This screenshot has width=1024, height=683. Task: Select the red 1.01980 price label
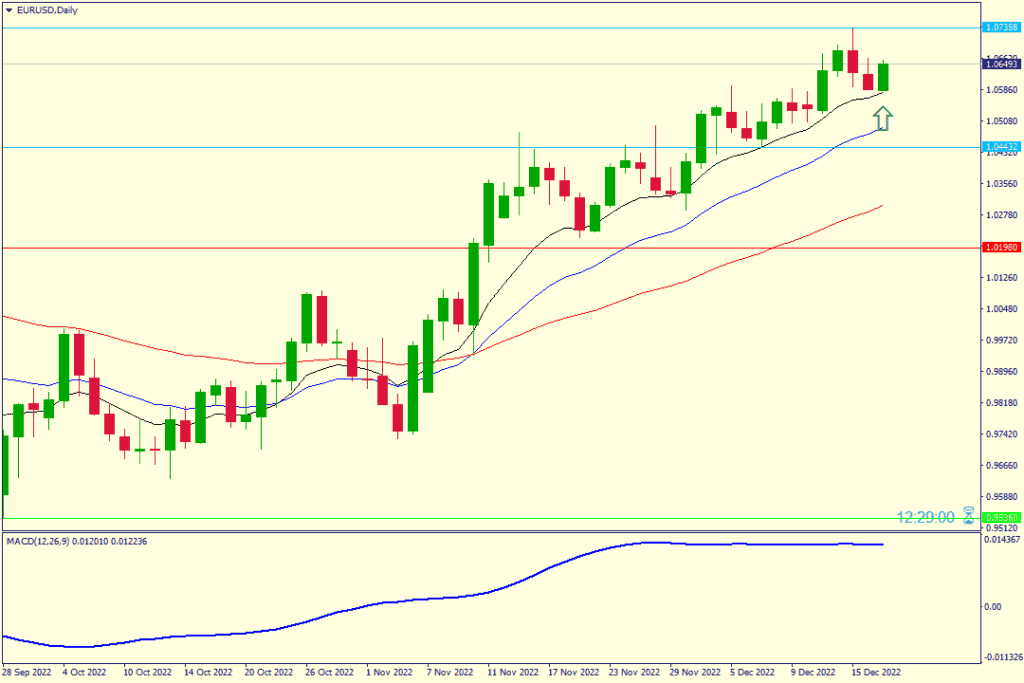pos(1001,247)
